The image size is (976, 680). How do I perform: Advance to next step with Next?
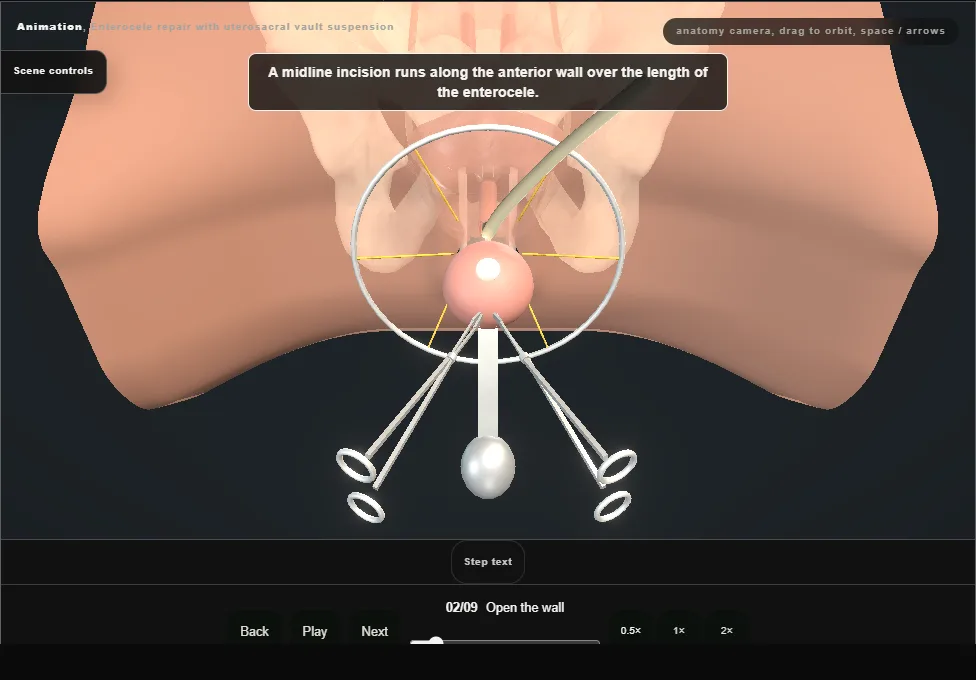[375, 631]
